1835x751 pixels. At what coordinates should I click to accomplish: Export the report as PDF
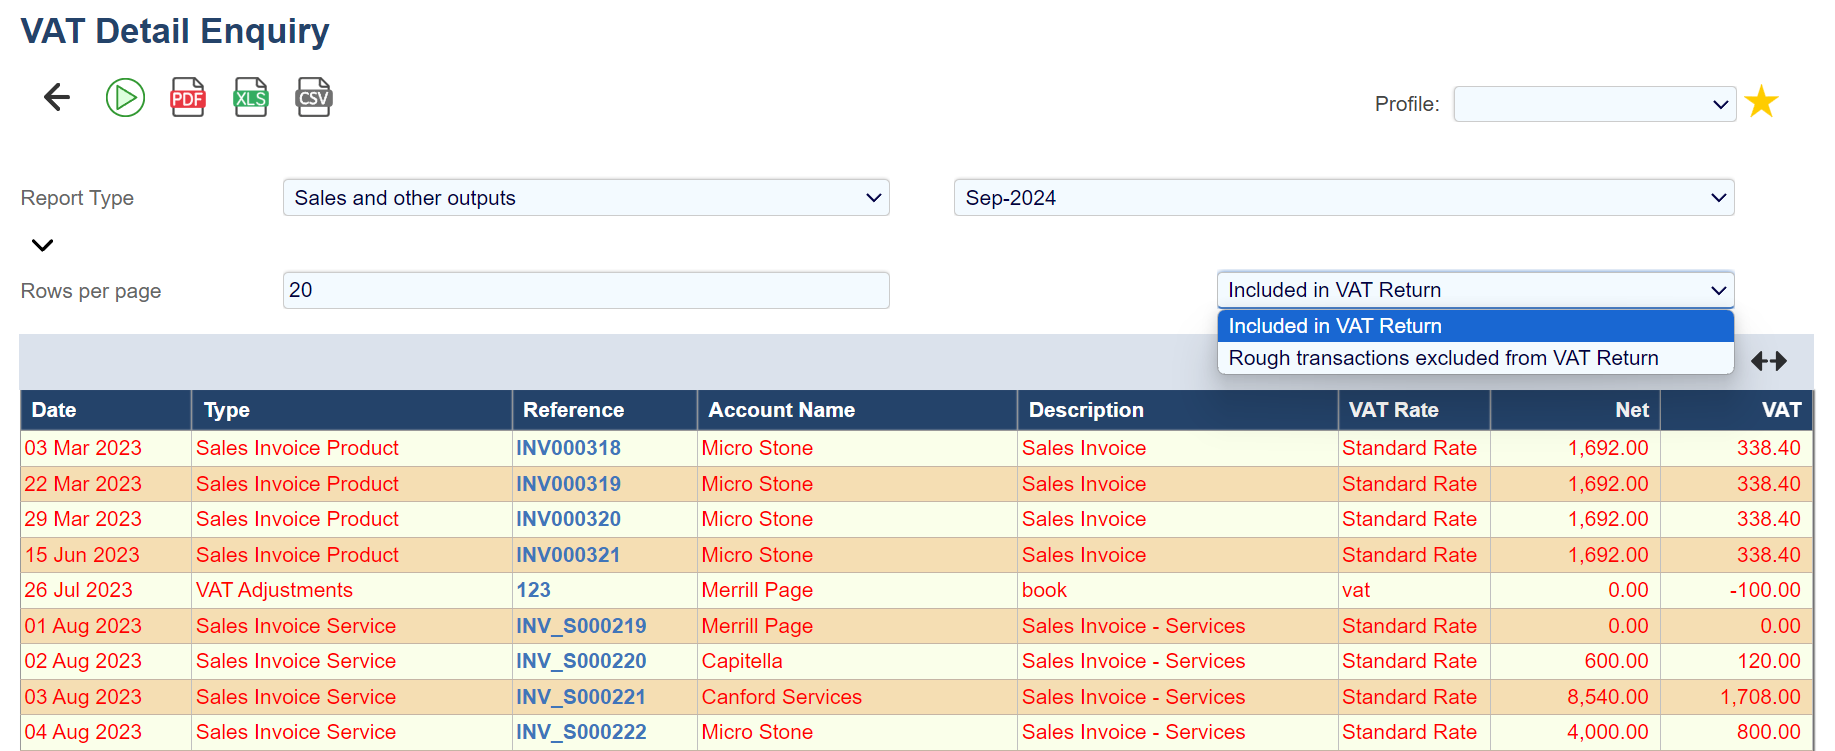[187, 97]
